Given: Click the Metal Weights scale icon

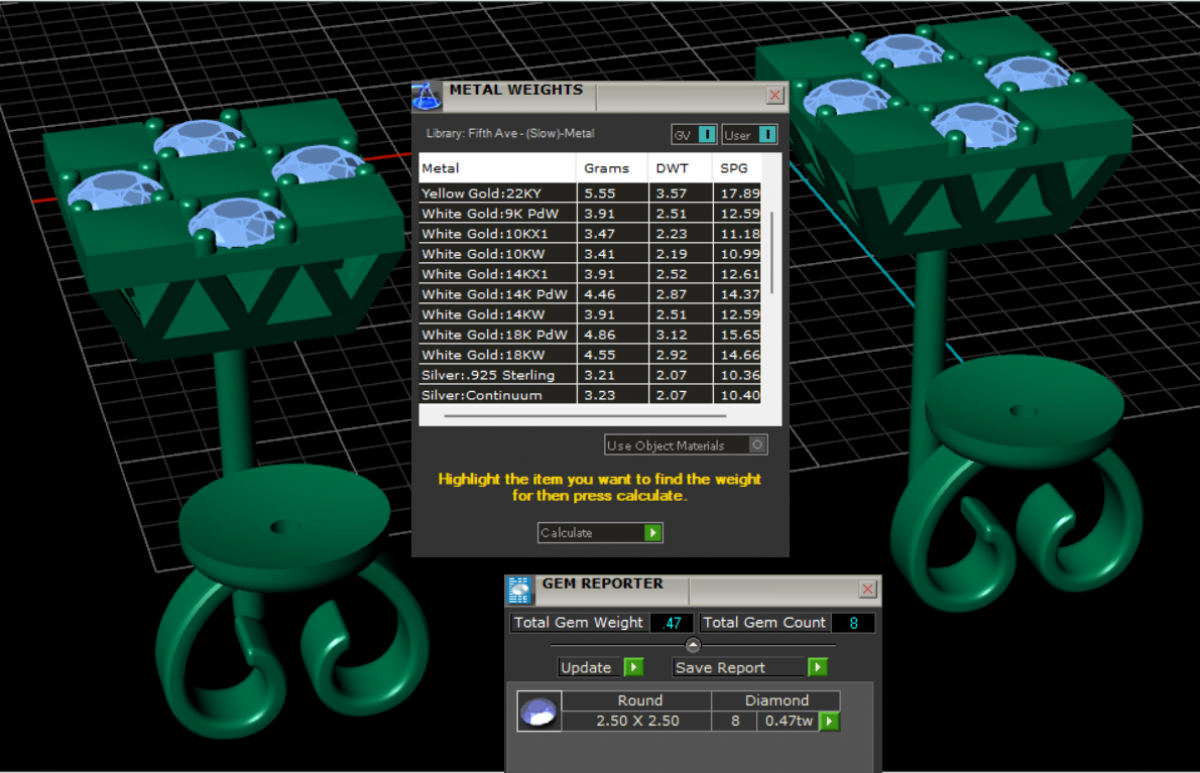Looking at the screenshot, I should (x=427, y=96).
